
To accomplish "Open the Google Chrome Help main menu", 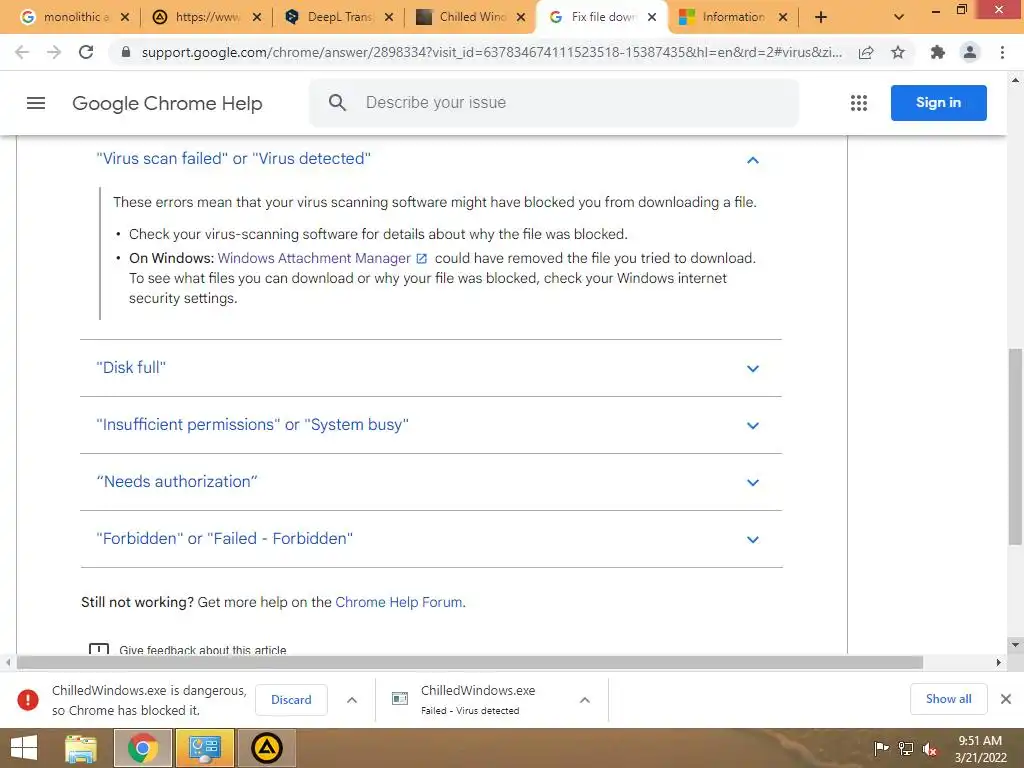I will click(36, 103).
